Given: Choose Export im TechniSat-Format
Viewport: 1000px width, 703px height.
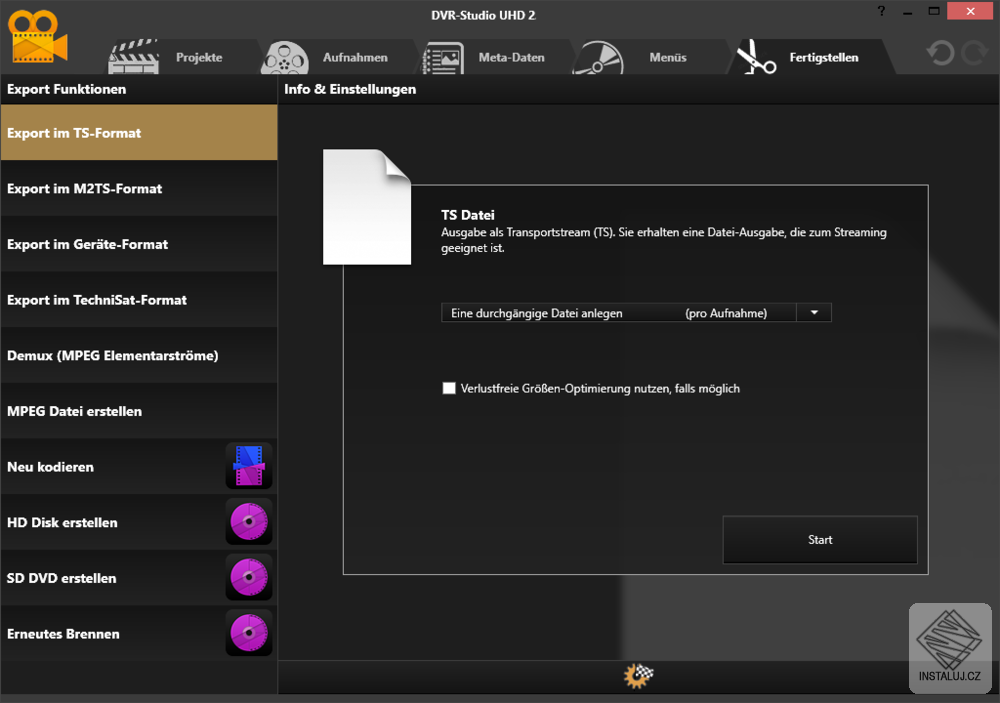Looking at the screenshot, I should 139,299.
